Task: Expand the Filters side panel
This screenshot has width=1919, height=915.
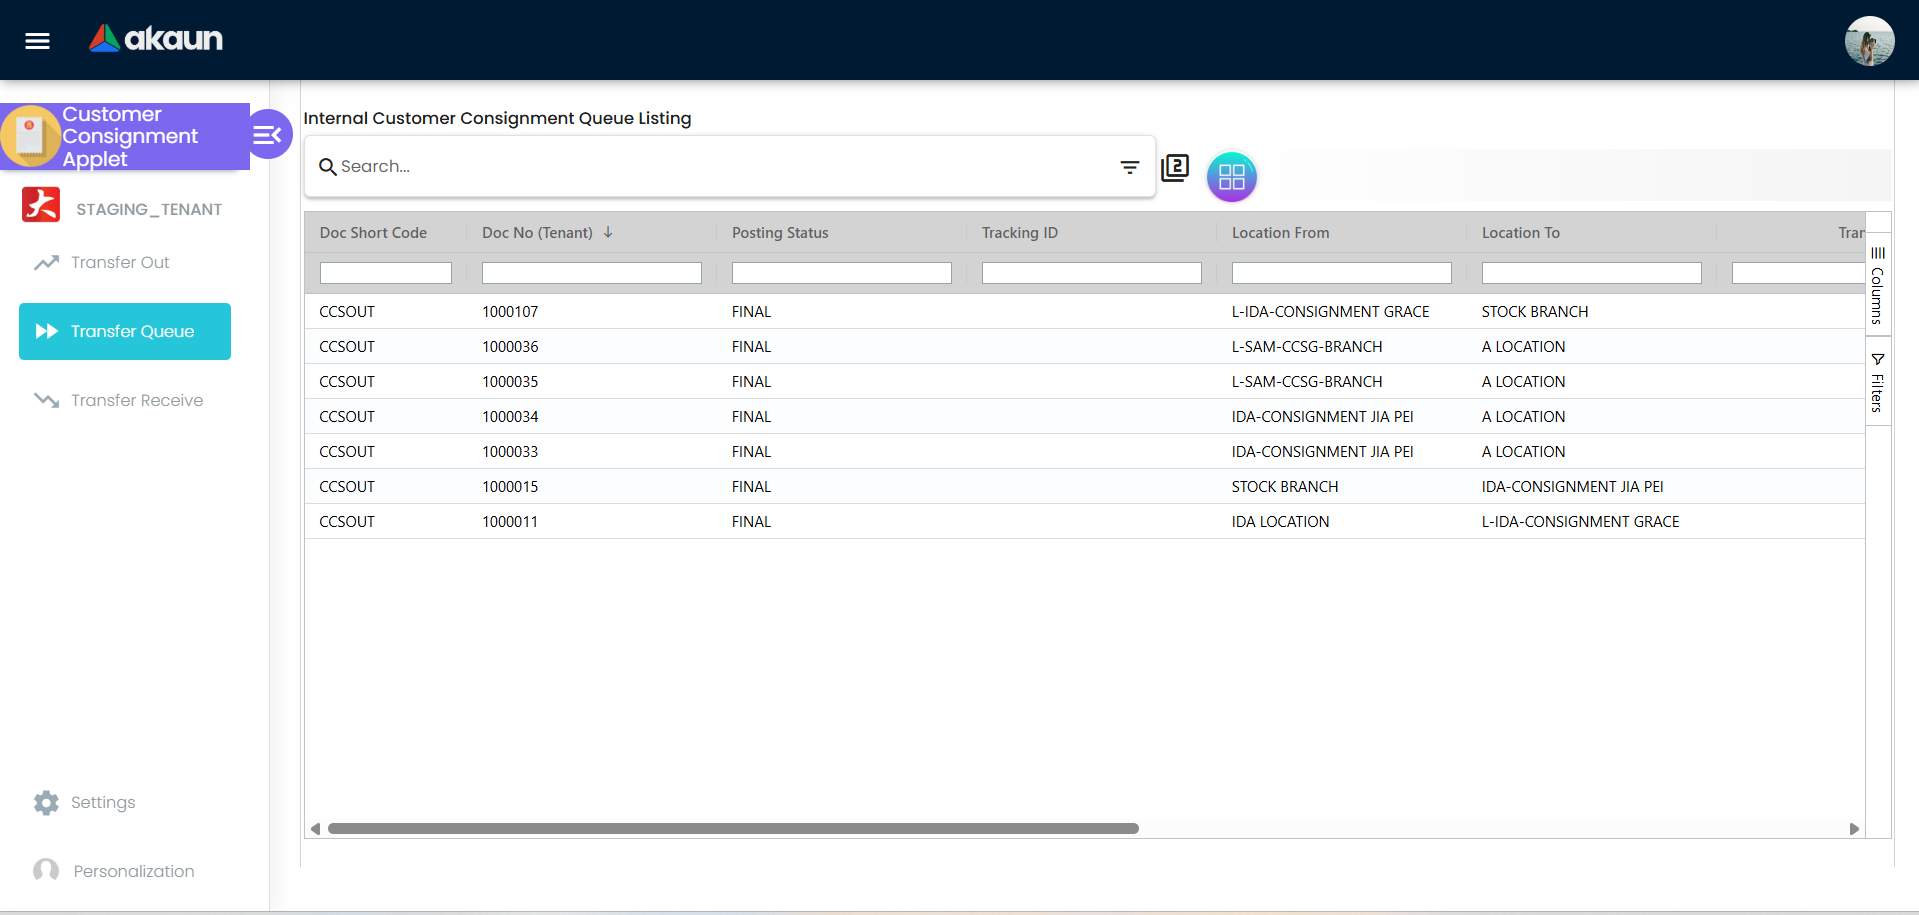Action: (1877, 383)
